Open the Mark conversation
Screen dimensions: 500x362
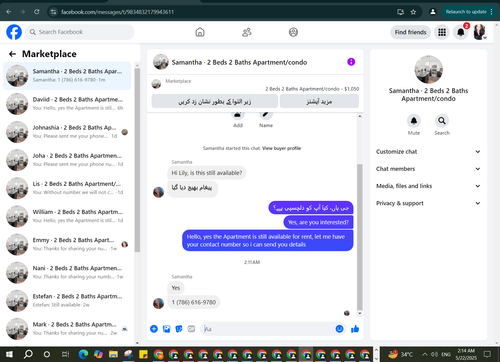67,329
